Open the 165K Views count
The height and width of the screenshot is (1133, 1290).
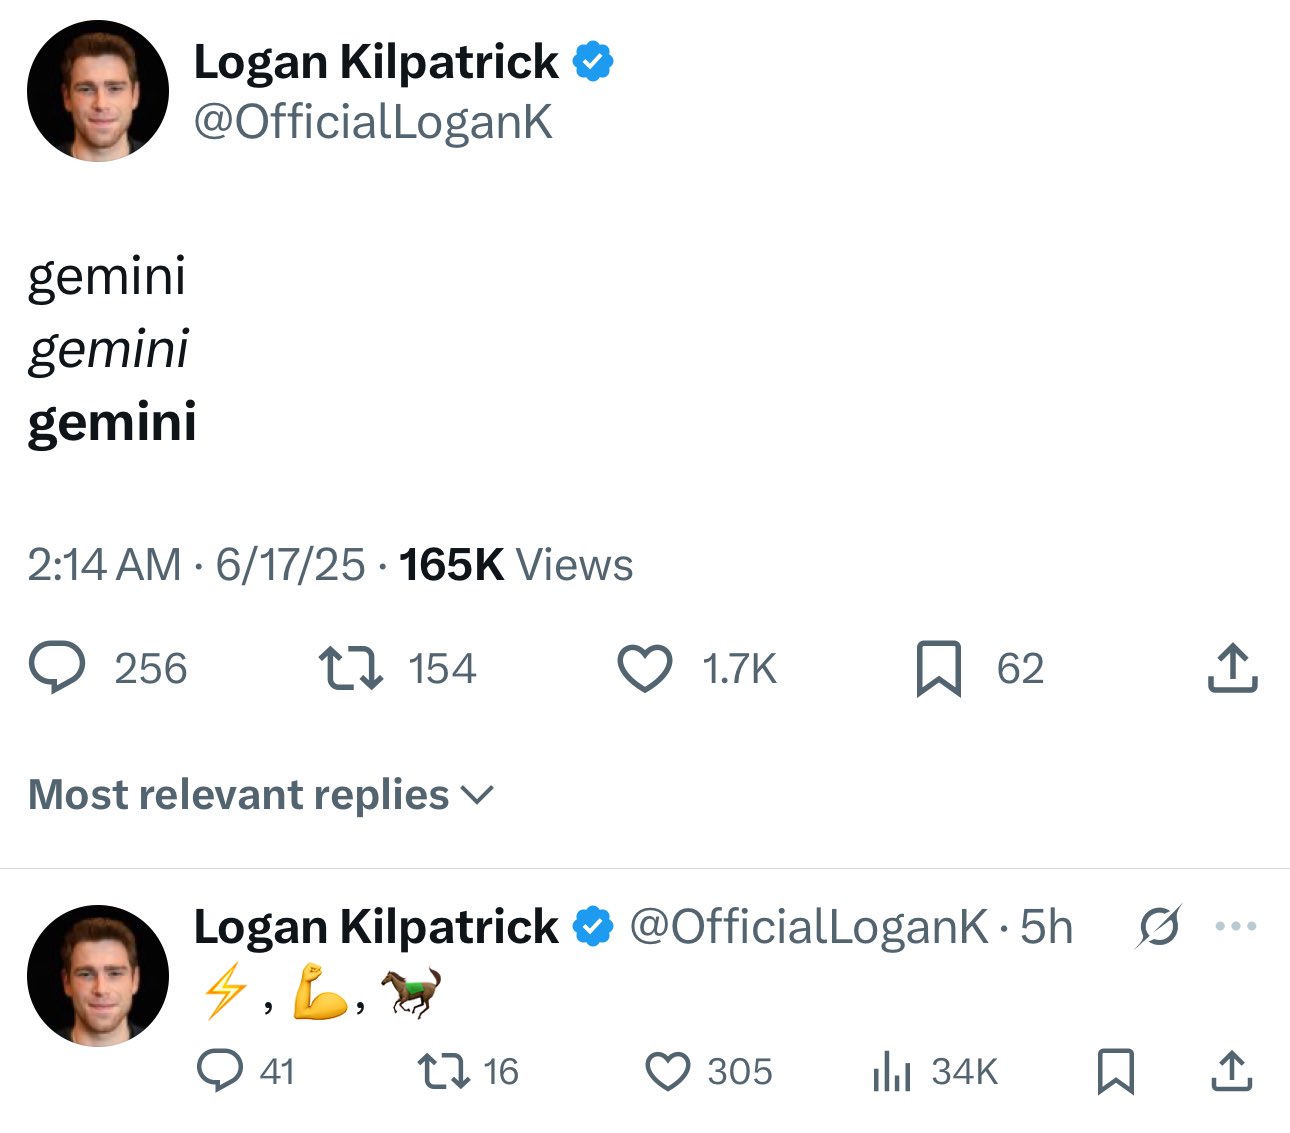(516, 565)
